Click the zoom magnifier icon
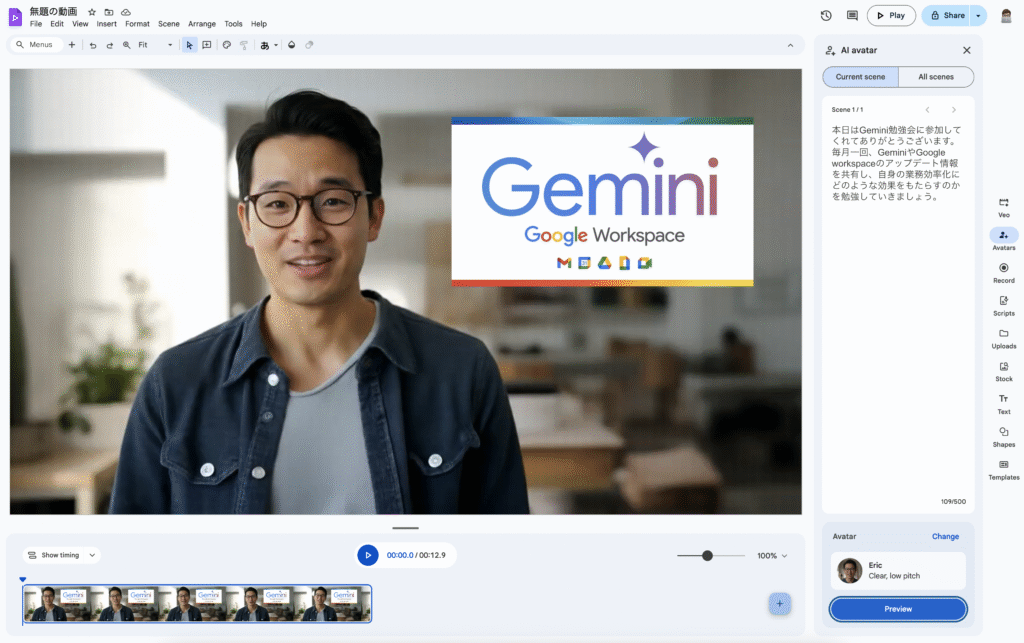Image resolution: width=1024 pixels, height=643 pixels. pos(127,45)
